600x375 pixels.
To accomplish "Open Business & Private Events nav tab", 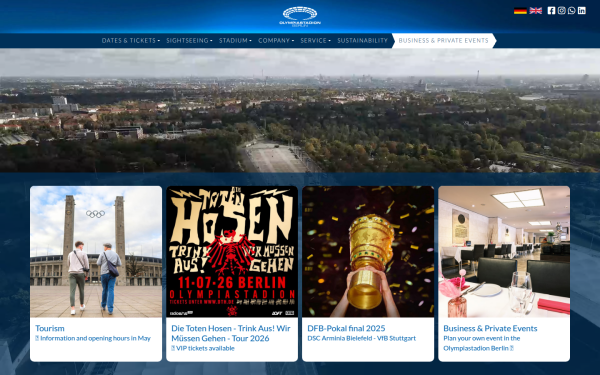I will [443, 41].
